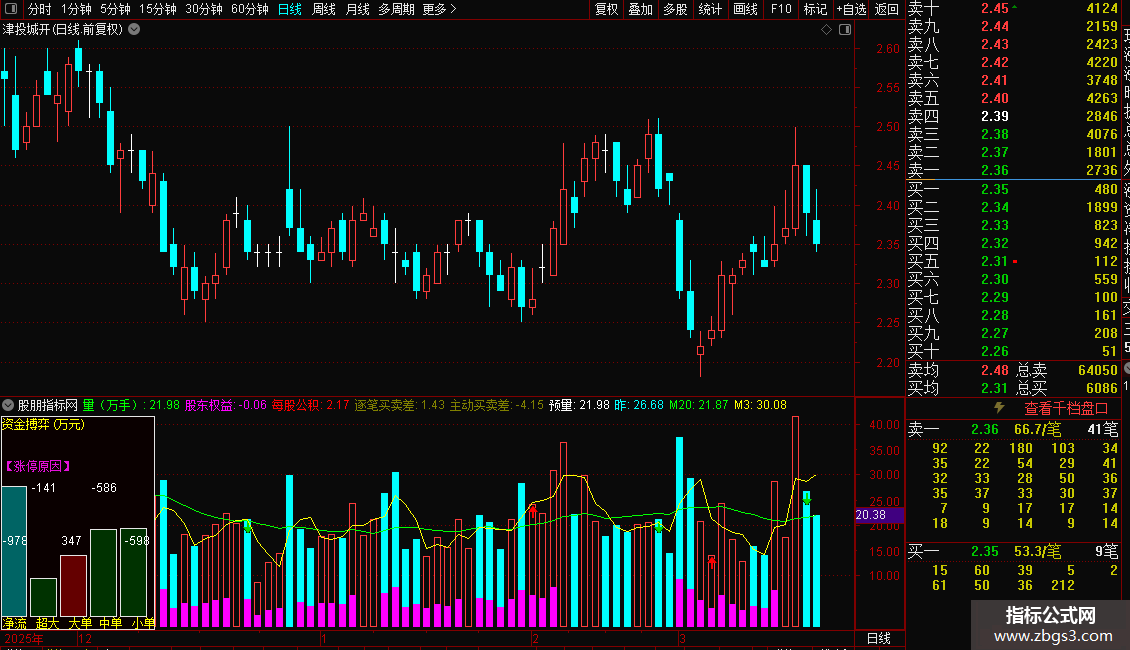
Task: Click the 总买 value 6086
Action: 1102,388
